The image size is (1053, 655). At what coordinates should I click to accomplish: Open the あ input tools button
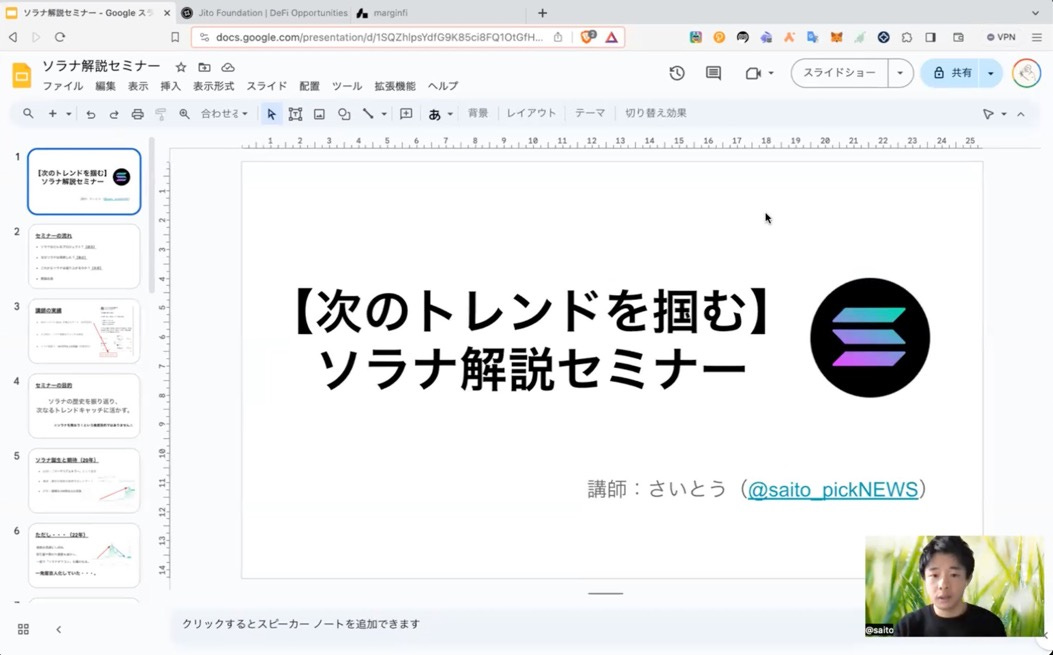(x=434, y=114)
